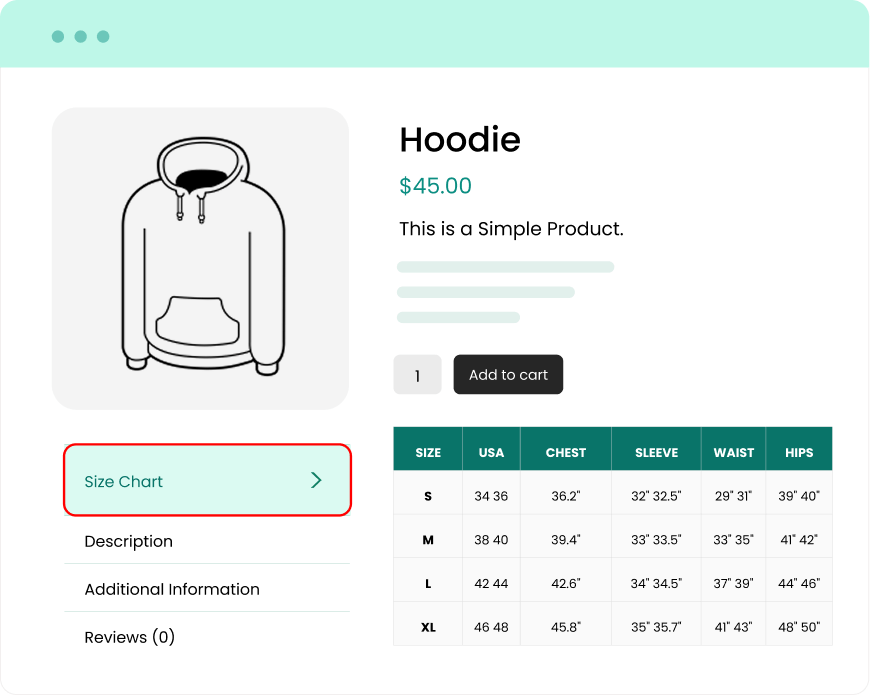Expand the Size Chart chevron arrow
Viewport: 870px width, 695px height.
[x=316, y=481]
